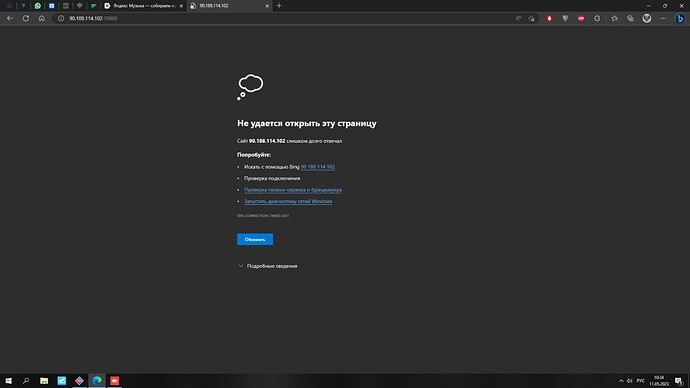Open the taskbar clock and date
This screenshot has width=690, height=388.
point(659,381)
